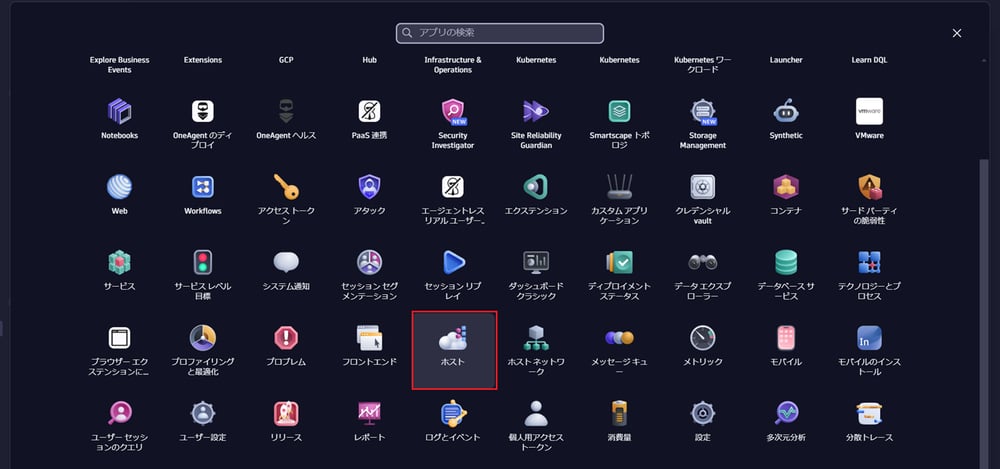This screenshot has width=1000, height=469.
Task: Open Infrastructure & Operations label
Action: pos(453,65)
